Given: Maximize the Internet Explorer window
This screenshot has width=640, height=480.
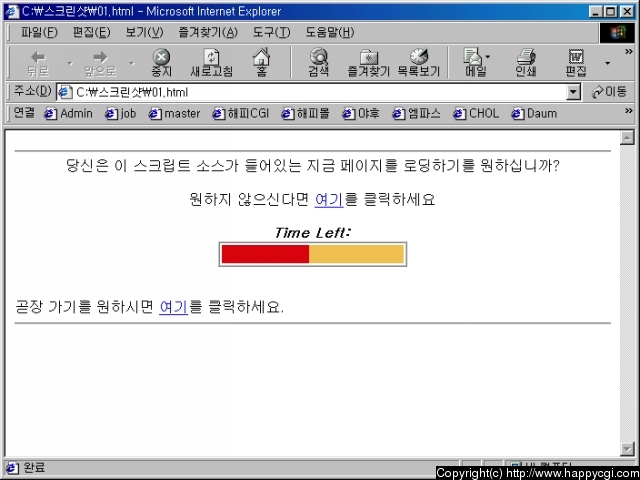Looking at the screenshot, I should [x=611, y=11].
